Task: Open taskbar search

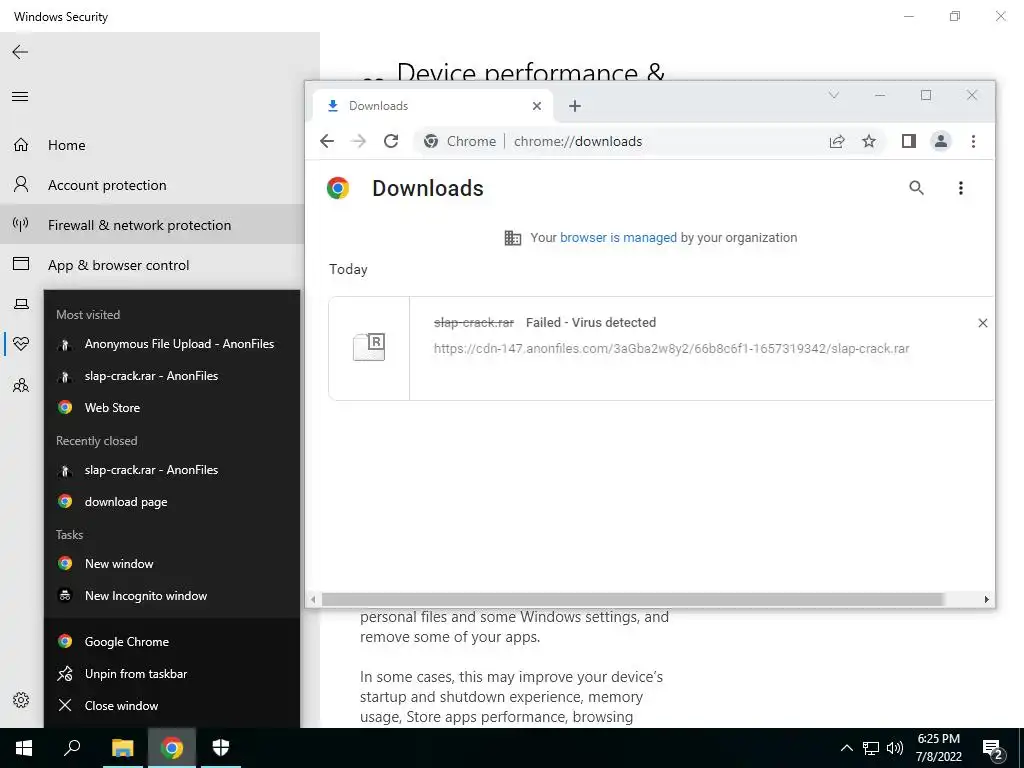Action: tap(72, 748)
